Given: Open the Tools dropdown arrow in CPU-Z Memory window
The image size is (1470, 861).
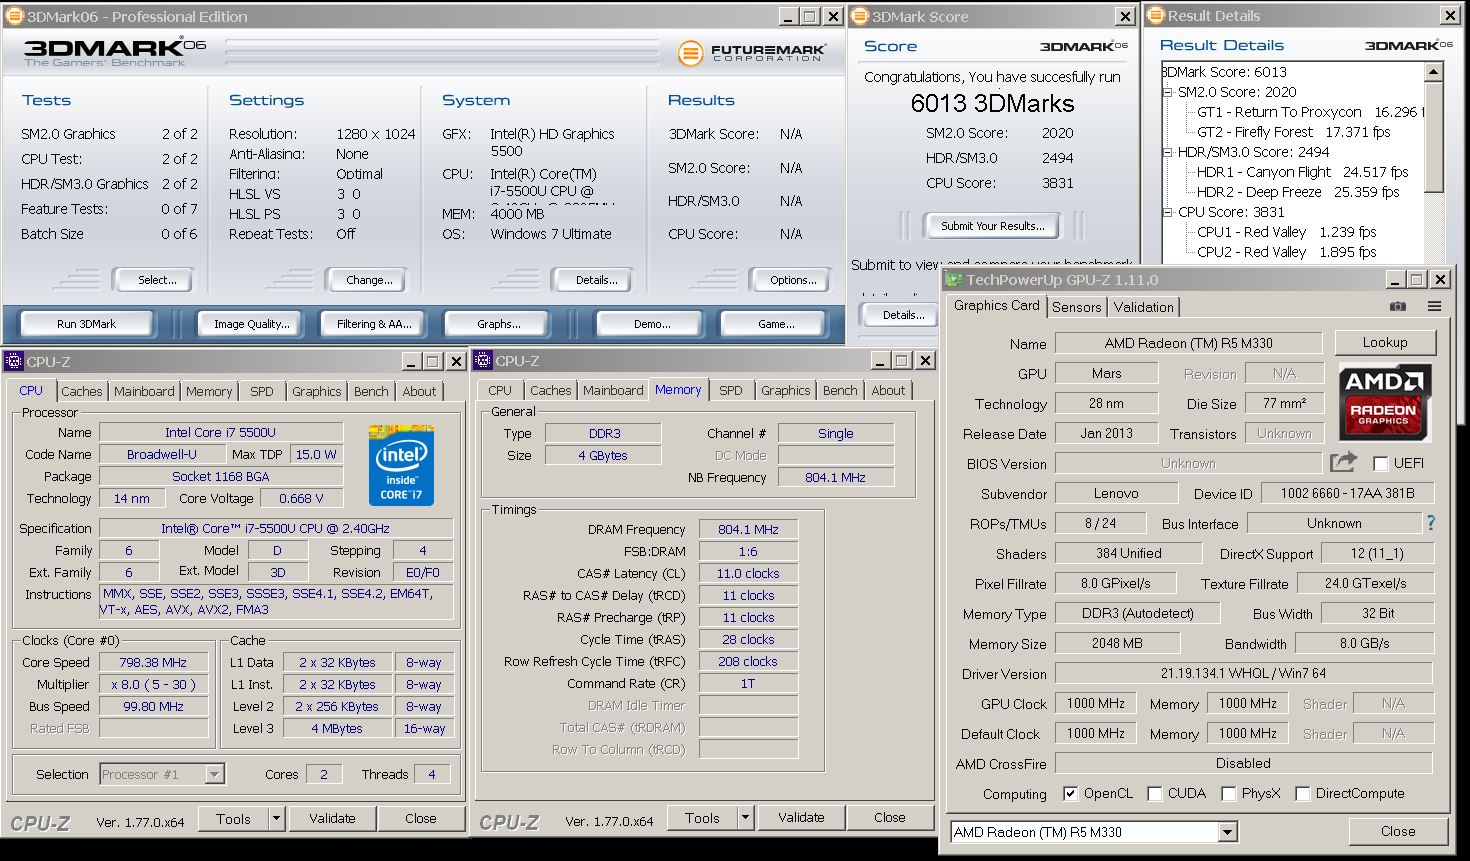Looking at the screenshot, I should (745, 818).
